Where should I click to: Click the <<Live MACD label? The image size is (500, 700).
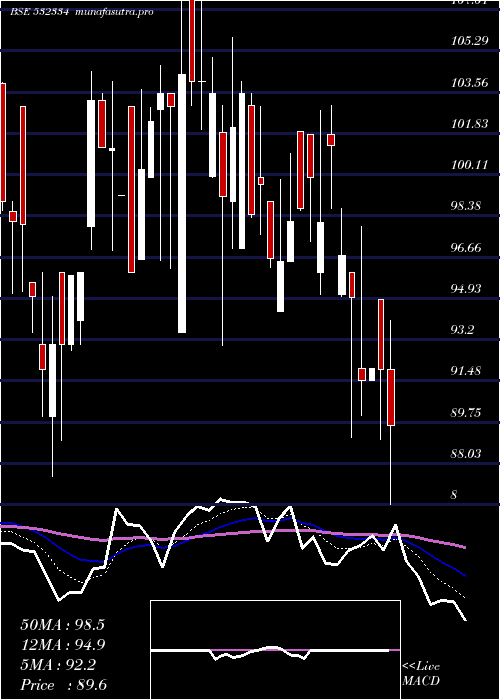point(421,674)
